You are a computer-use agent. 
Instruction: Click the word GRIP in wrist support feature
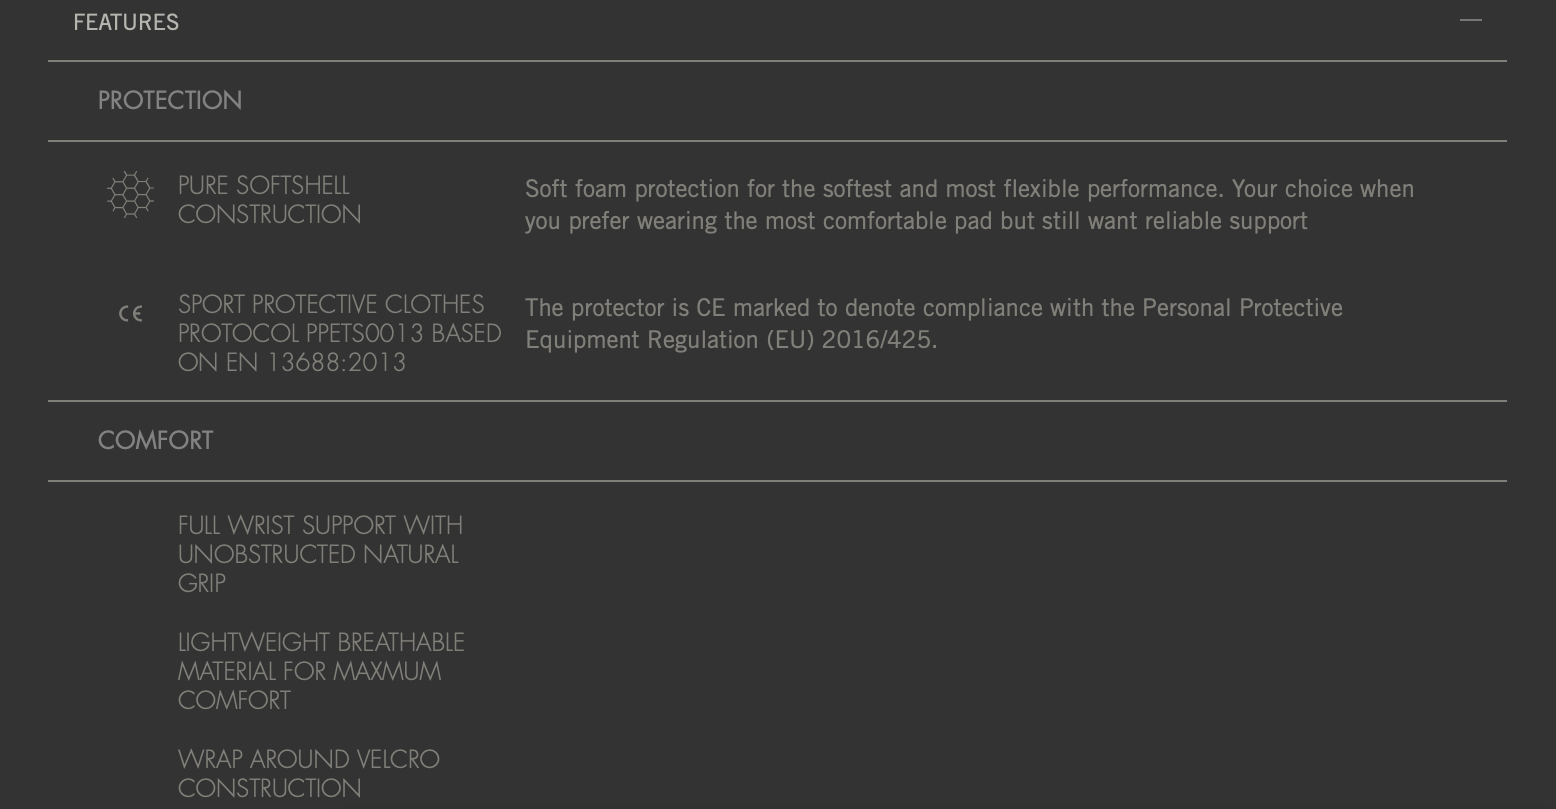tap(202, 583)
